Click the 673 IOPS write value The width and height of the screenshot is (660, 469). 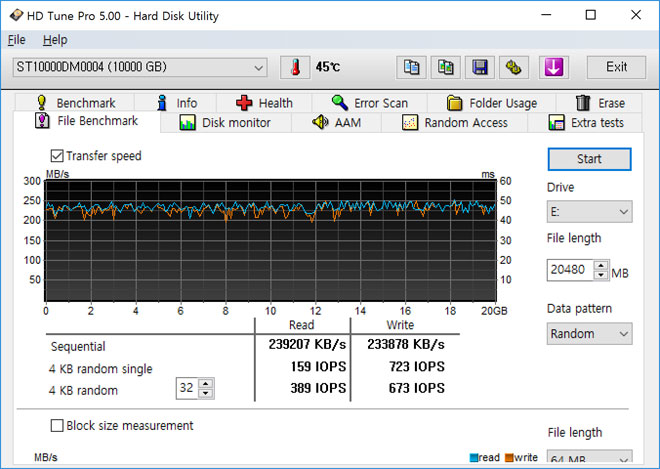click(x=417, y=388)
